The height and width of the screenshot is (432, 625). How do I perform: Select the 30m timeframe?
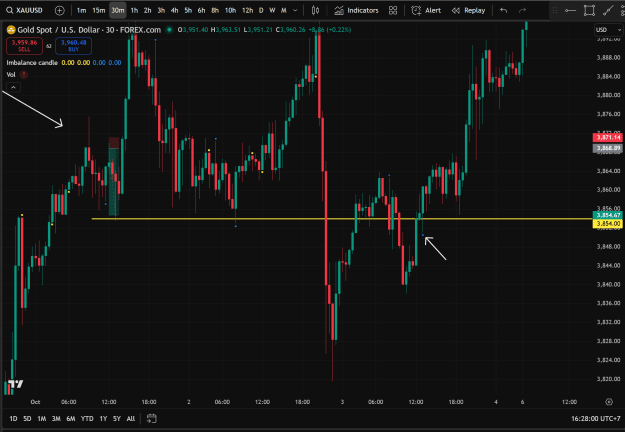pyautogui.click(x=118, y=10)
